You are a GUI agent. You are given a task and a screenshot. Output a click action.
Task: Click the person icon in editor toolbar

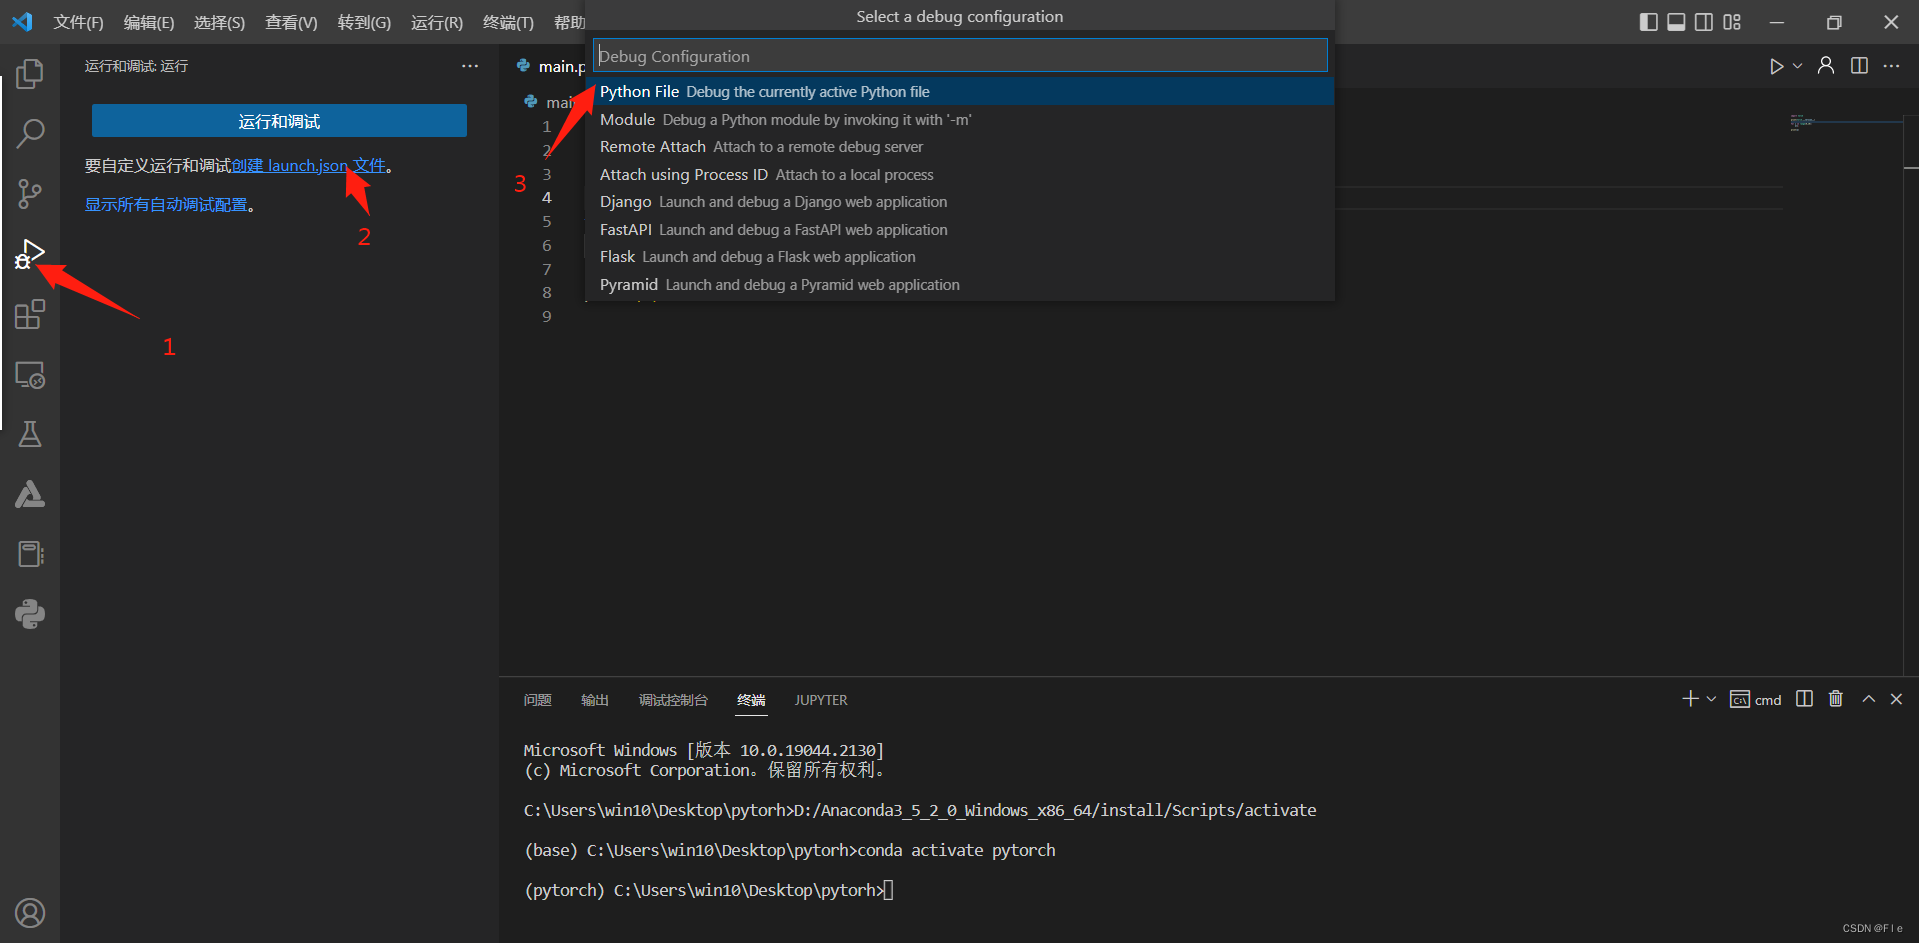coord(1826,66)
